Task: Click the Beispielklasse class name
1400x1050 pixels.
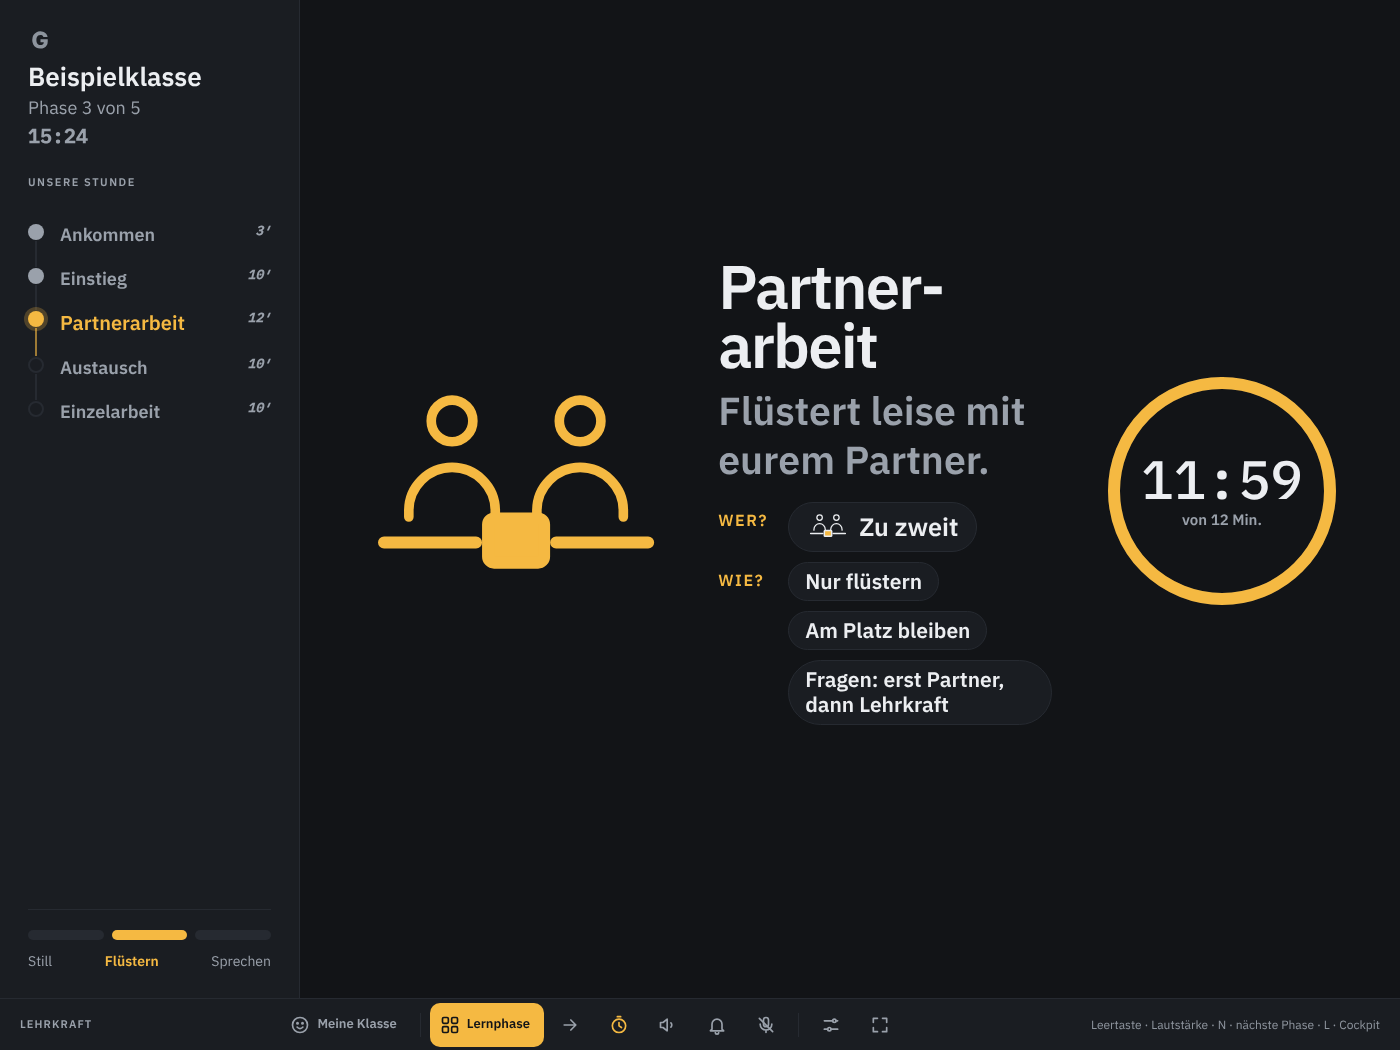Action: [x=115, y=77]
